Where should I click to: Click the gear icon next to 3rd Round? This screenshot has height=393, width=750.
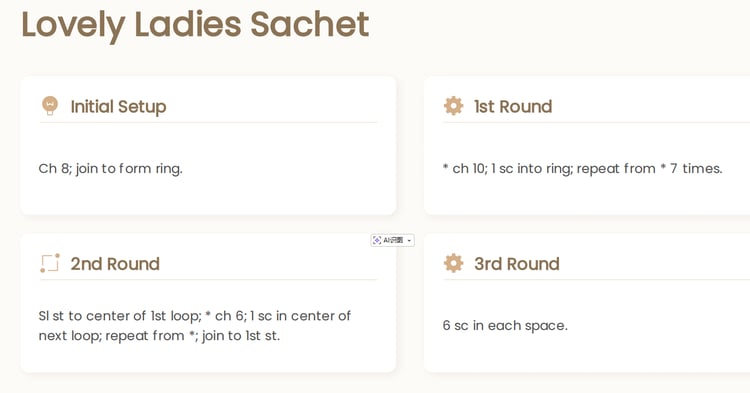tap(453, 263)
